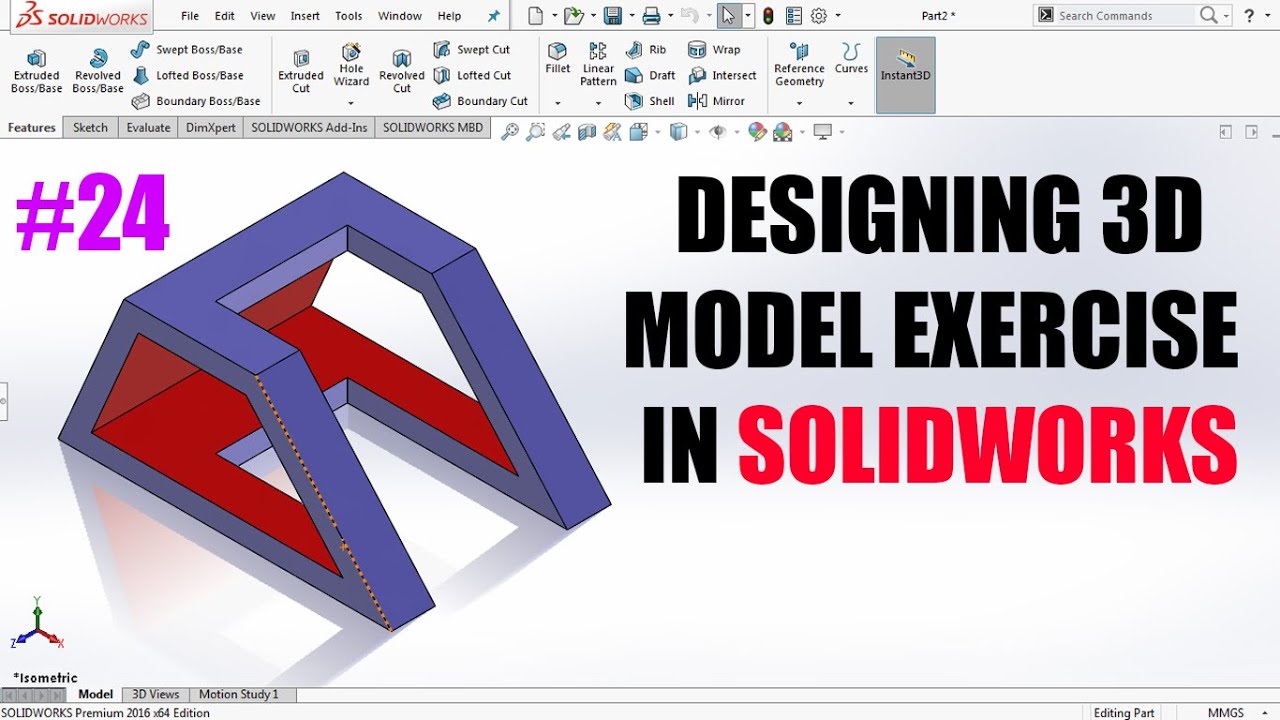Open the Linear Pattern tool
The height and width of the screenshot is (720, 1280).
click(598, 65)
